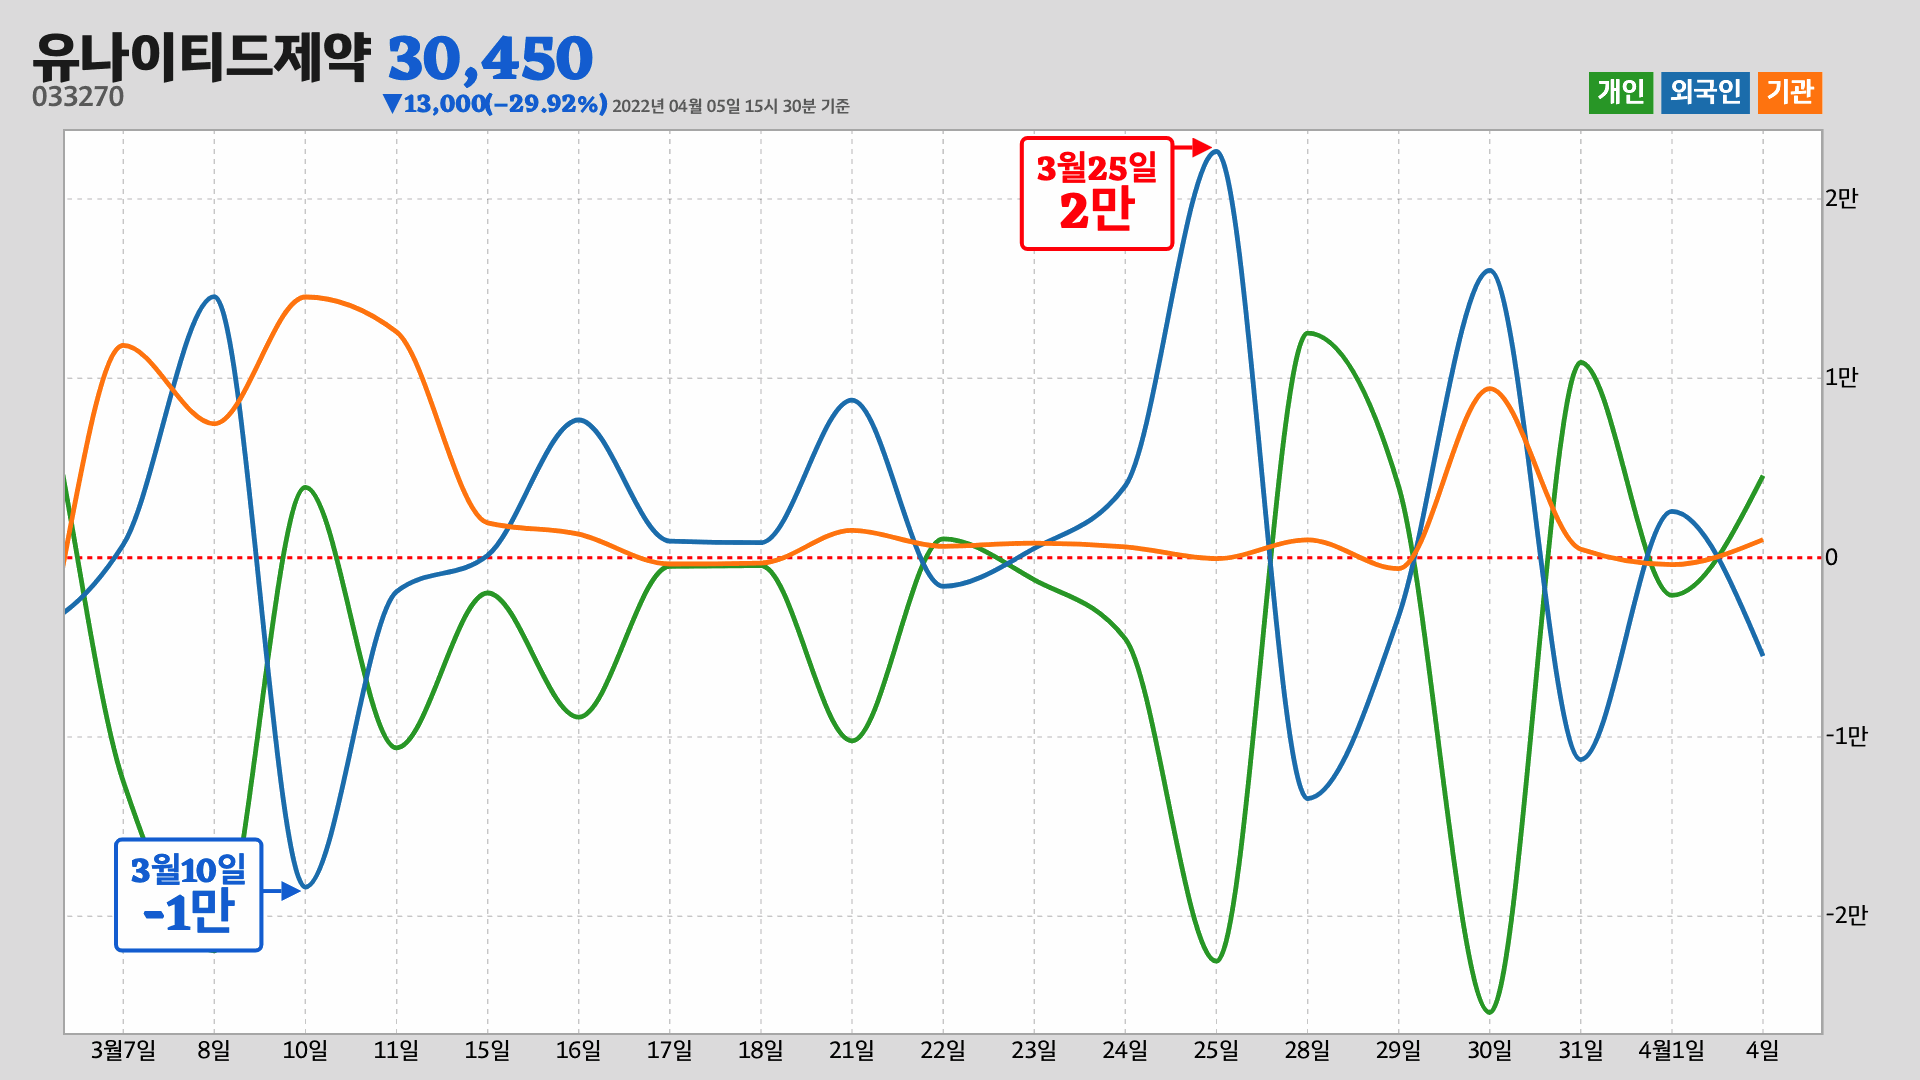Click the blue line peak on 21일
Image resolution: width=1920 pixels, height=1080 pixels.
tap(851, 400)
